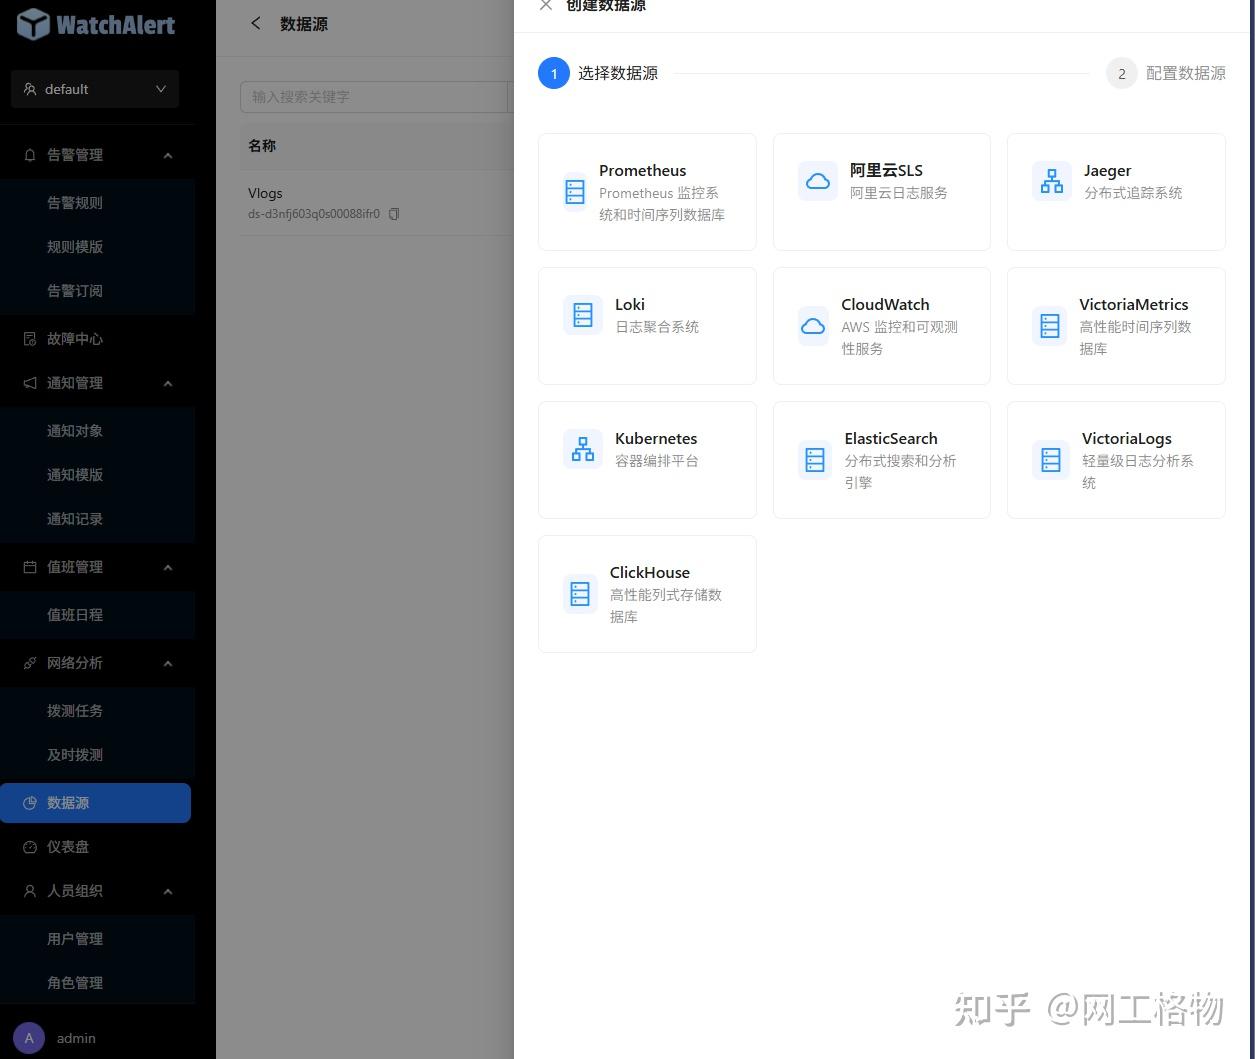This screenshot has height=1059, width=1255.
Task: Select VictoriaLogs lightweight log system
Action: pyautogui.click(x=1115, y=459)
